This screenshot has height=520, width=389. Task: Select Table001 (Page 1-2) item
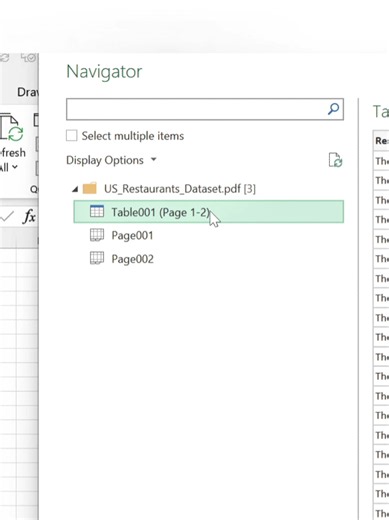click(x=209, y=212)
